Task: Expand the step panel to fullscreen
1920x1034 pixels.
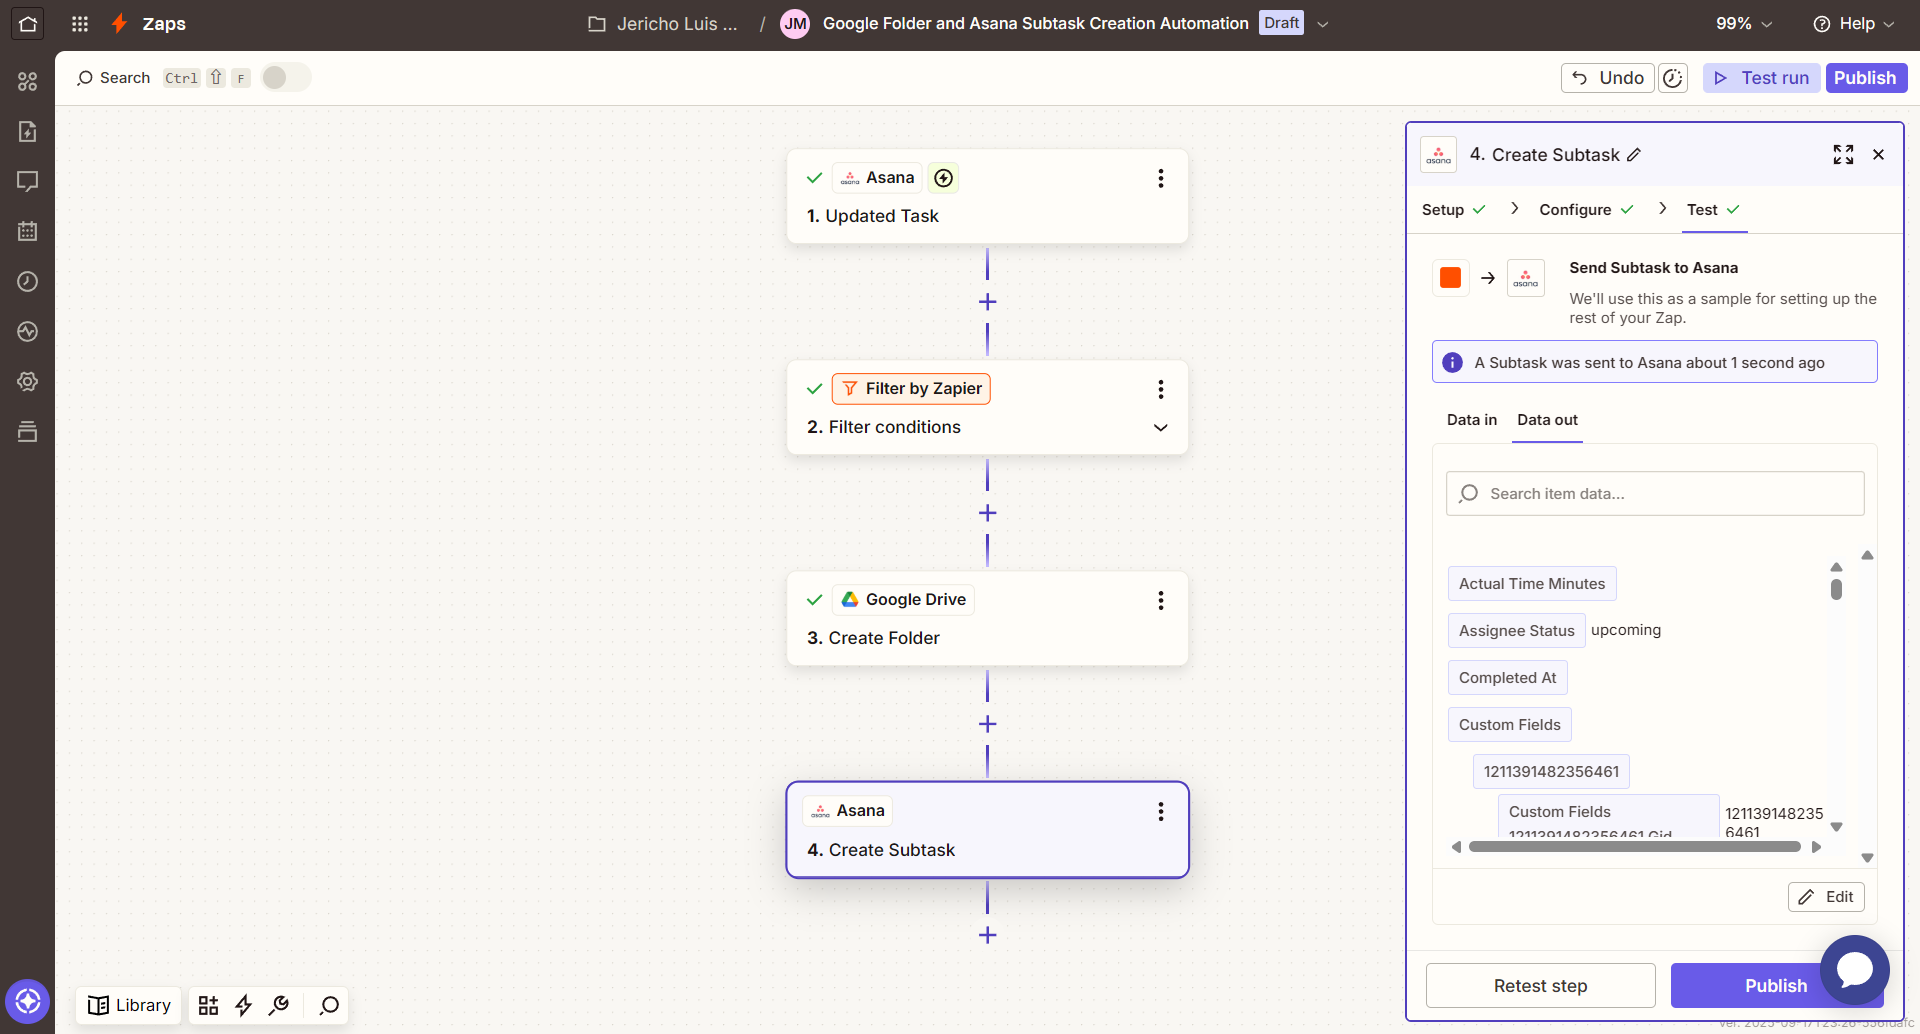Action: tap(1843, 155)
